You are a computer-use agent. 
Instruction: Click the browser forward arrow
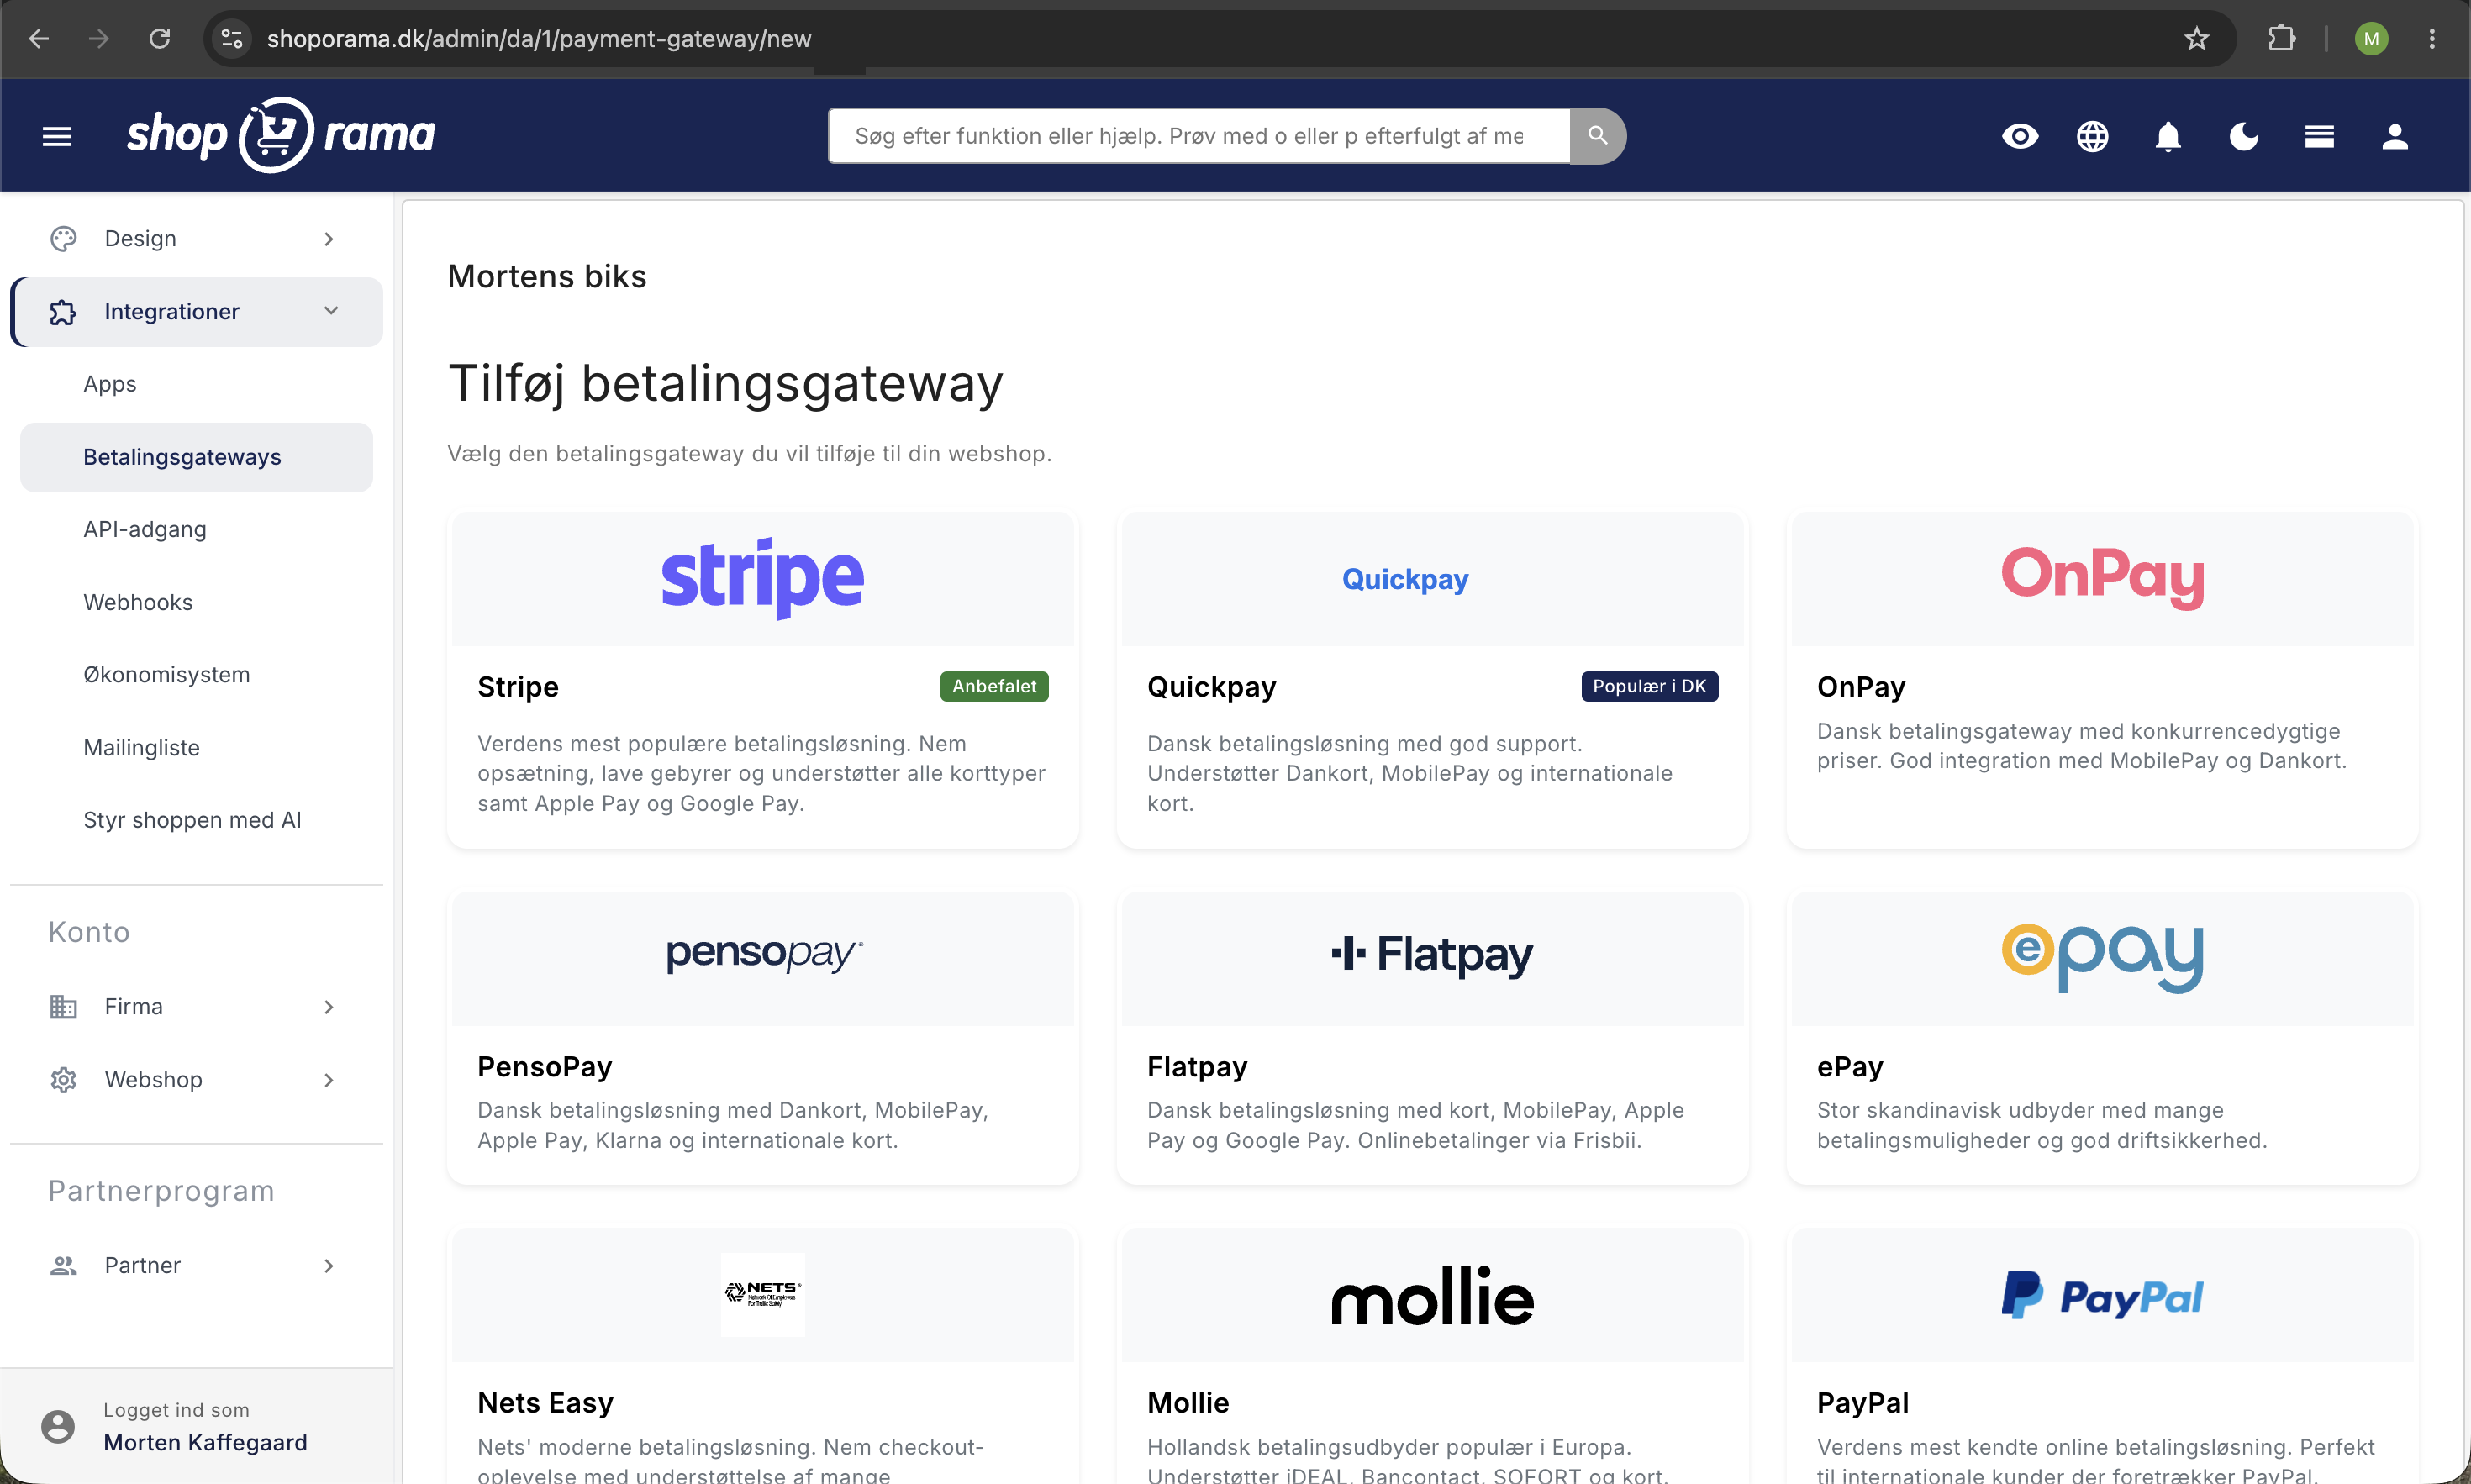(x=98, y=39)
